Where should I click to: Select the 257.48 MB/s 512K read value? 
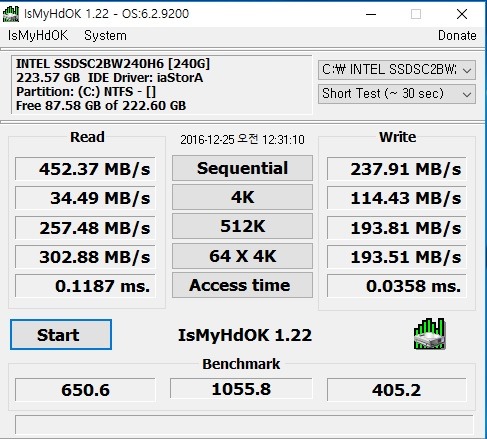click(x=85, y=228)
